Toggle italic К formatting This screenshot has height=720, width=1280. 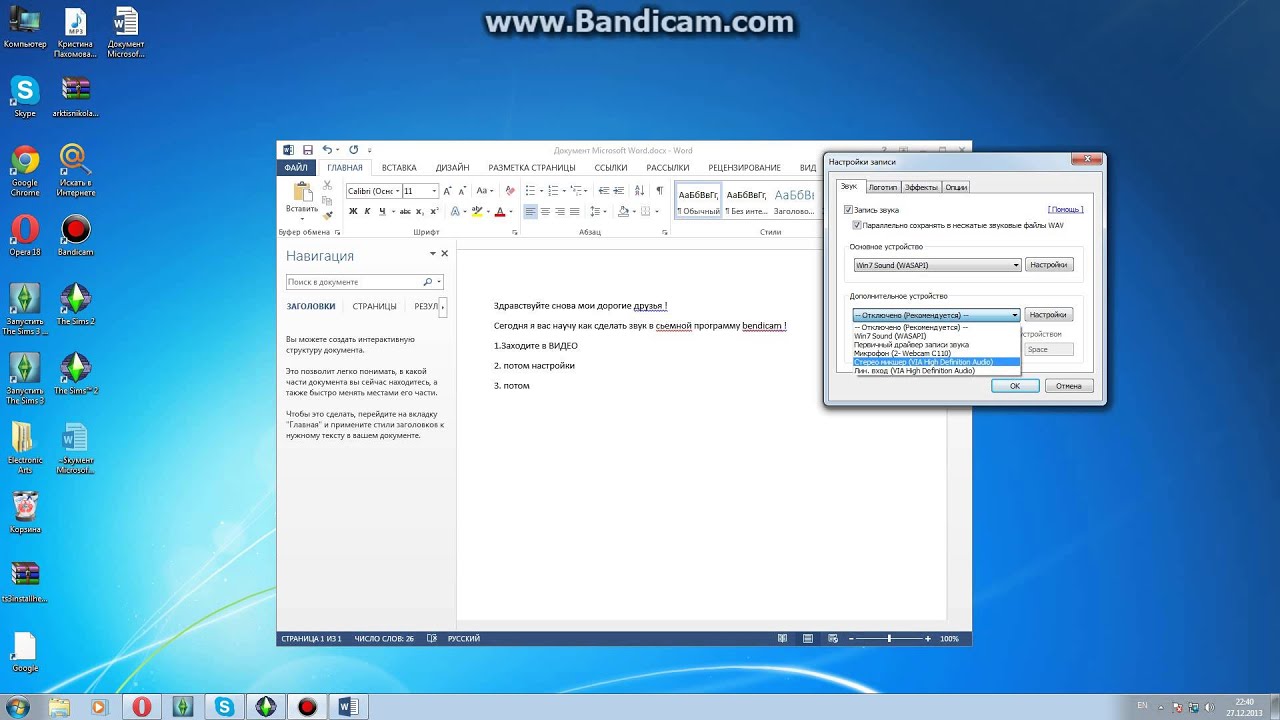point(367,211)
